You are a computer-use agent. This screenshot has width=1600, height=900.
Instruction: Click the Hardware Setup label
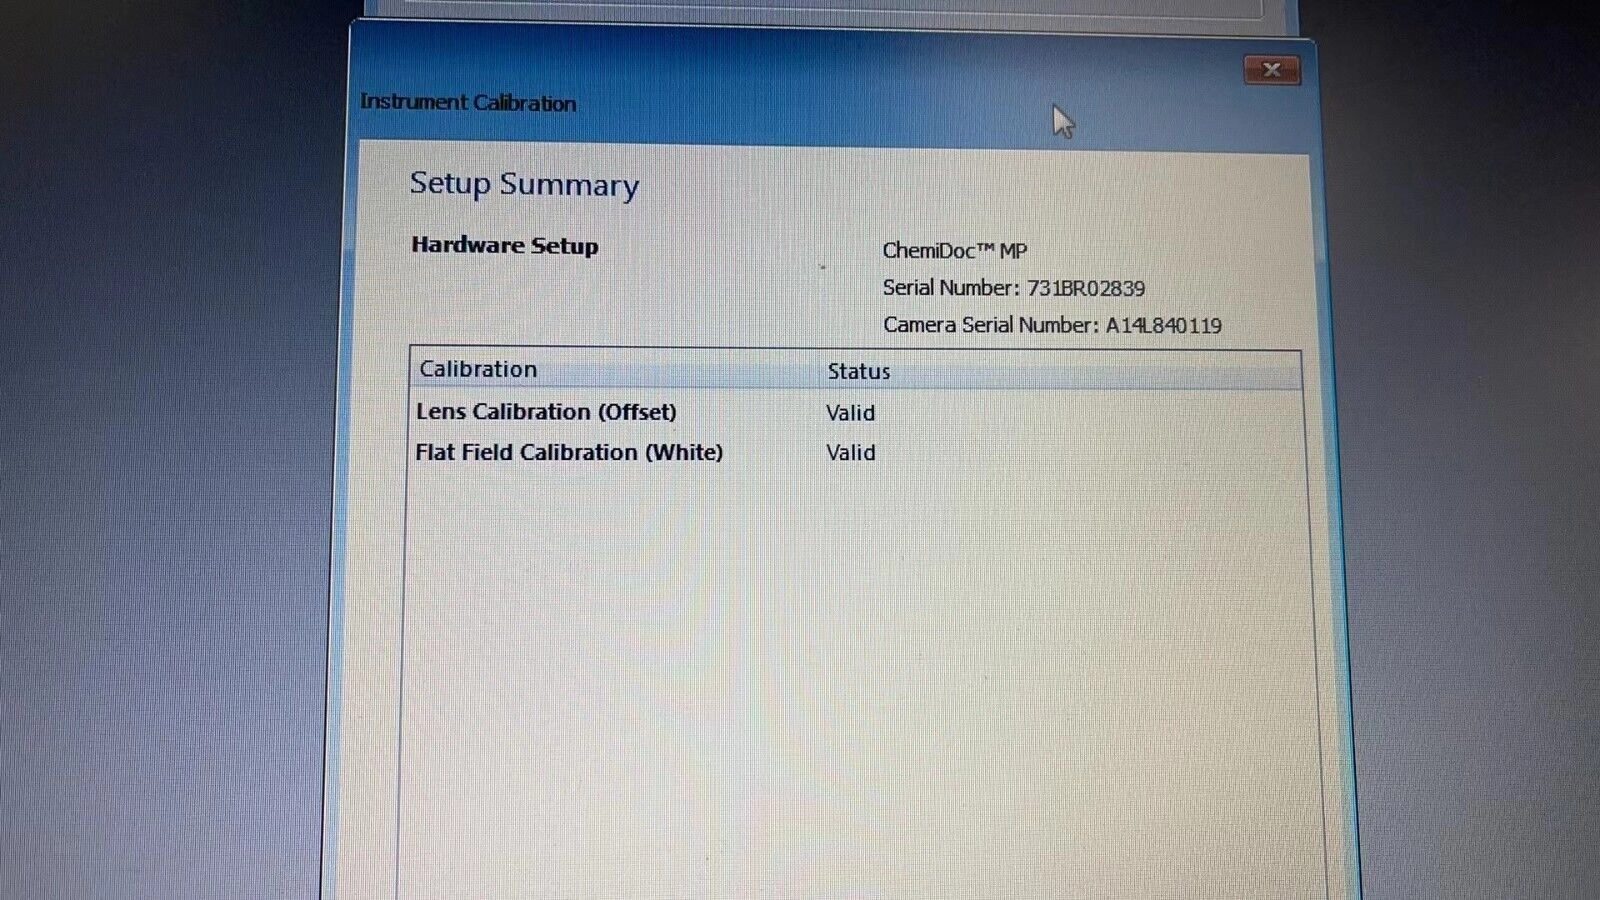[x=505, y=246]
